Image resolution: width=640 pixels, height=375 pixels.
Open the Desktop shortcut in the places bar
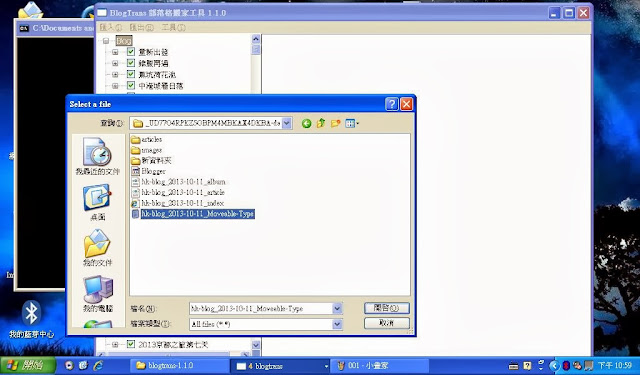[x=98, y=202]
